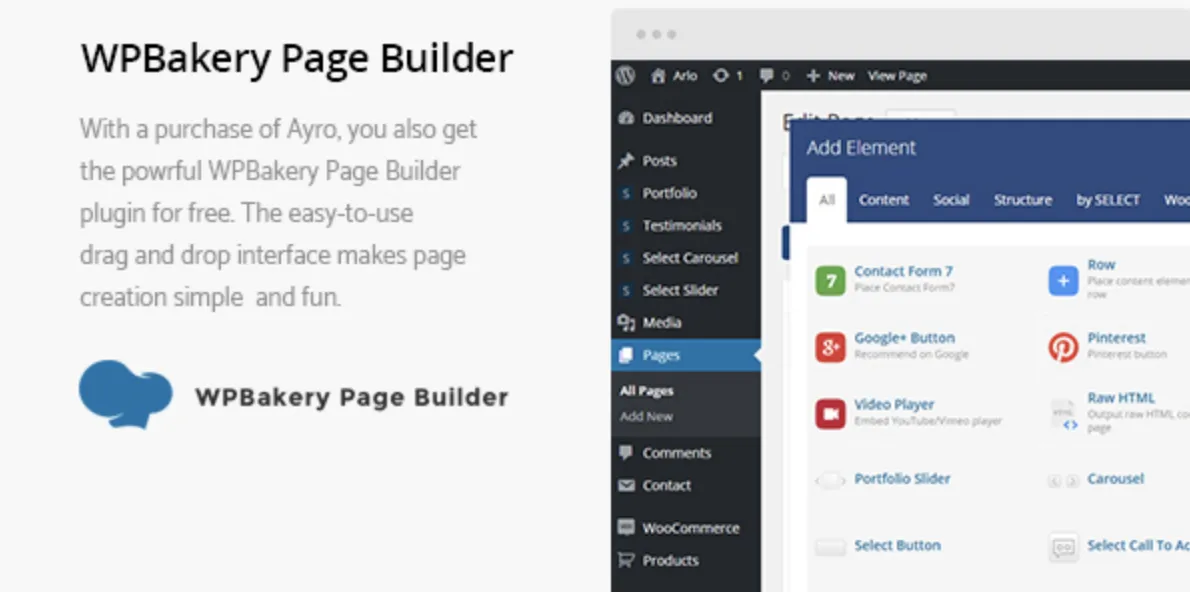Viewport: 1190px width, 592px height.
Task: Click the Select Slider S icon
Action: (626, 291)
